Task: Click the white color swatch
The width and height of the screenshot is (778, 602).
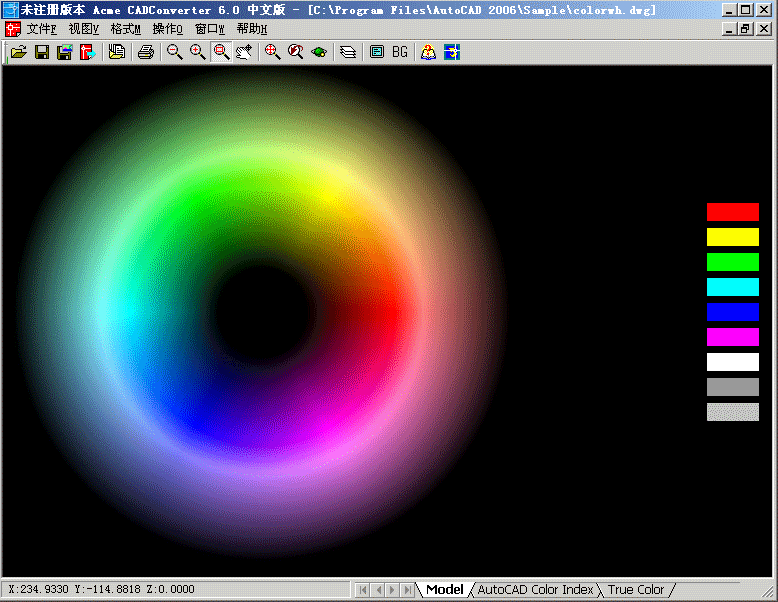Action: (733, 362)
